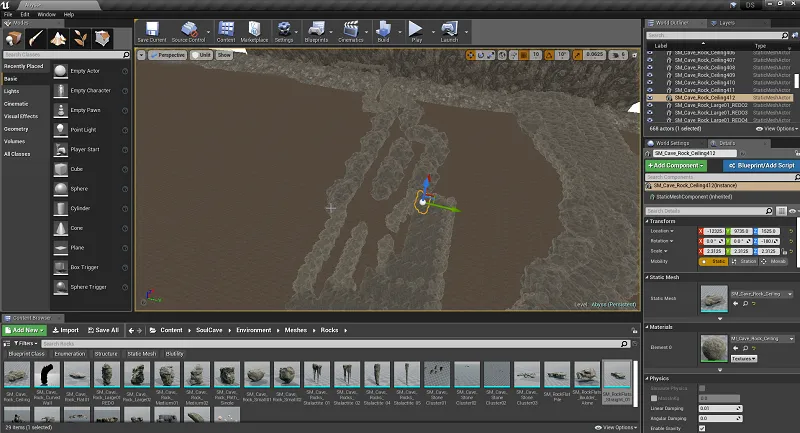
Task: Open the Perspective view mode dropdown
Action: coord(167,55)
